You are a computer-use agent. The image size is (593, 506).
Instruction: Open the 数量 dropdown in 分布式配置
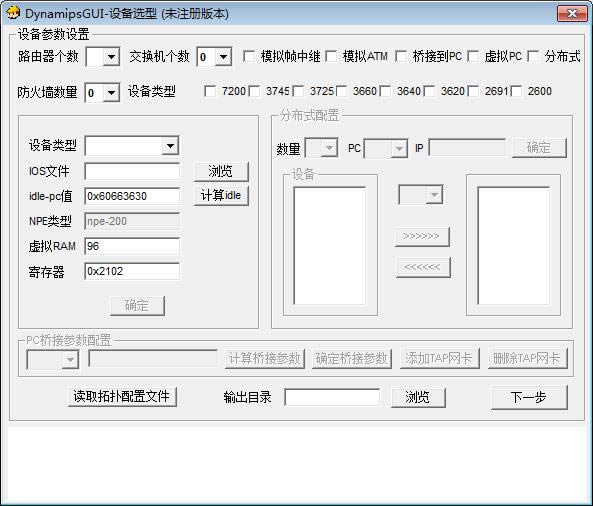coord(321,148)
